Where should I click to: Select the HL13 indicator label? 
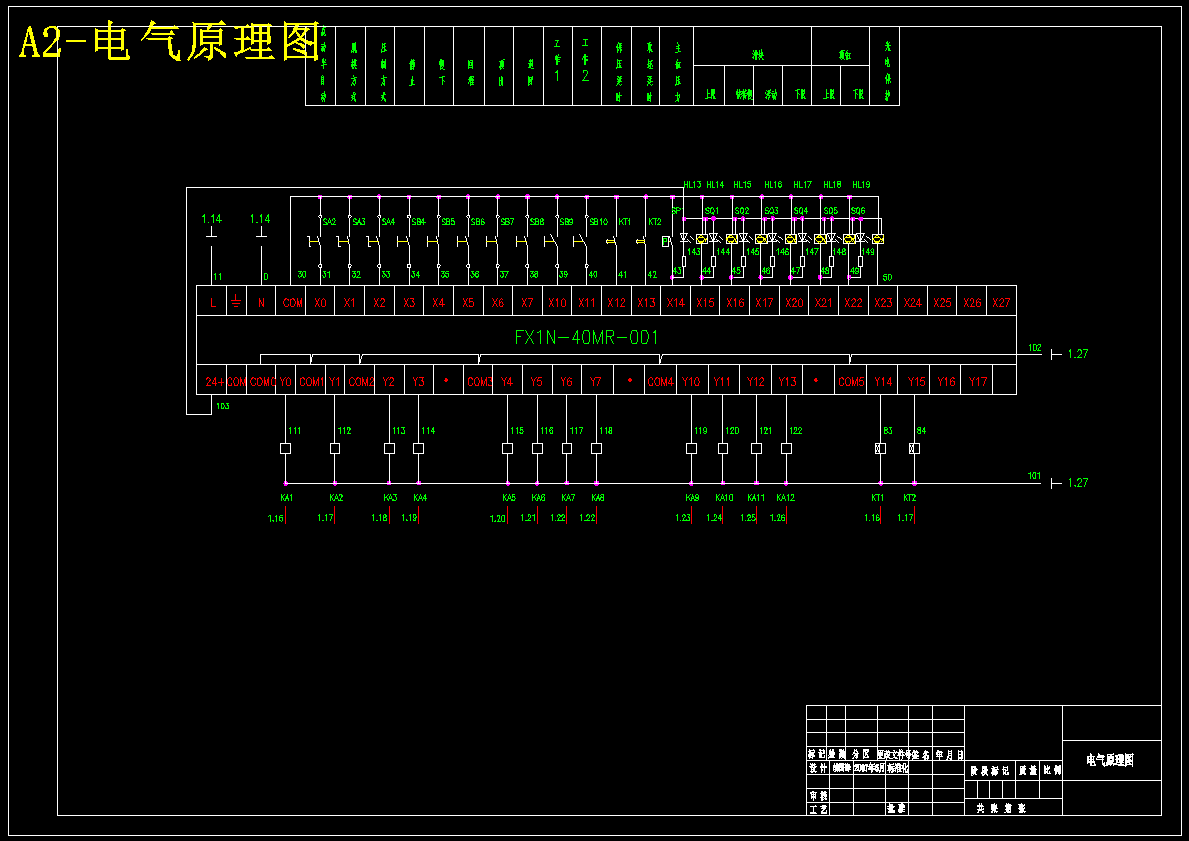[x=692, y=184]
